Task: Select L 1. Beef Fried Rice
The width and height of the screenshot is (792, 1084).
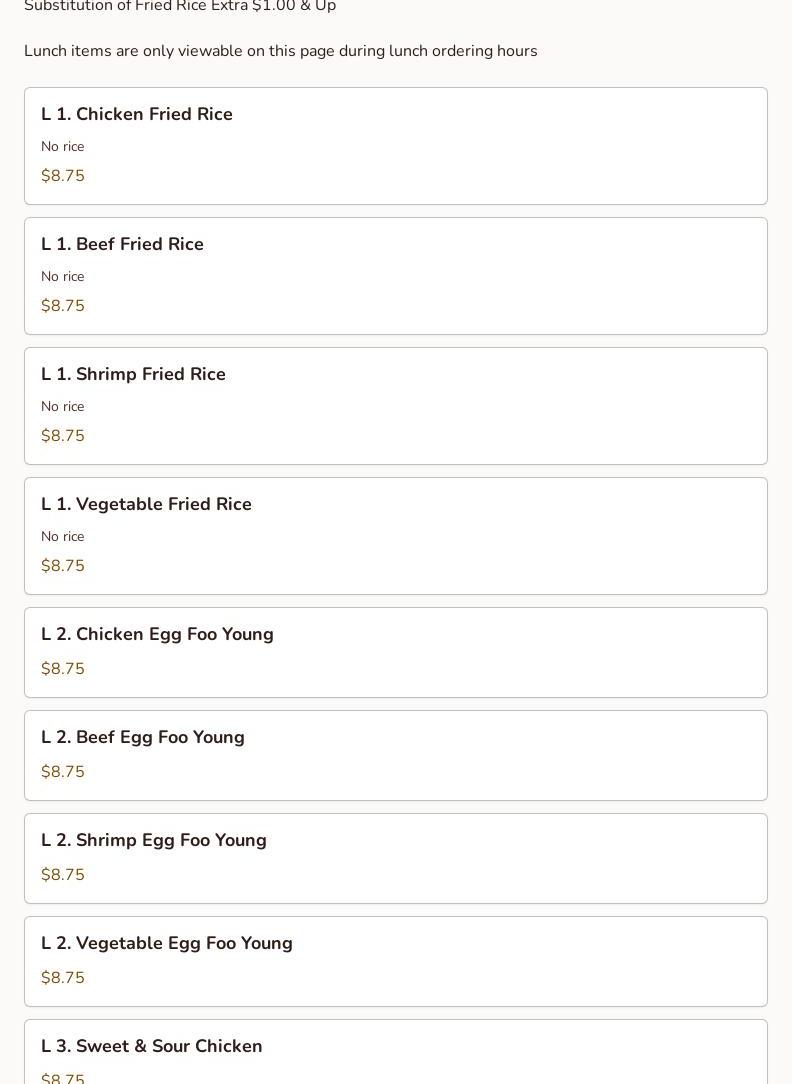Action: pyautogui.click(x=122, y=245)
